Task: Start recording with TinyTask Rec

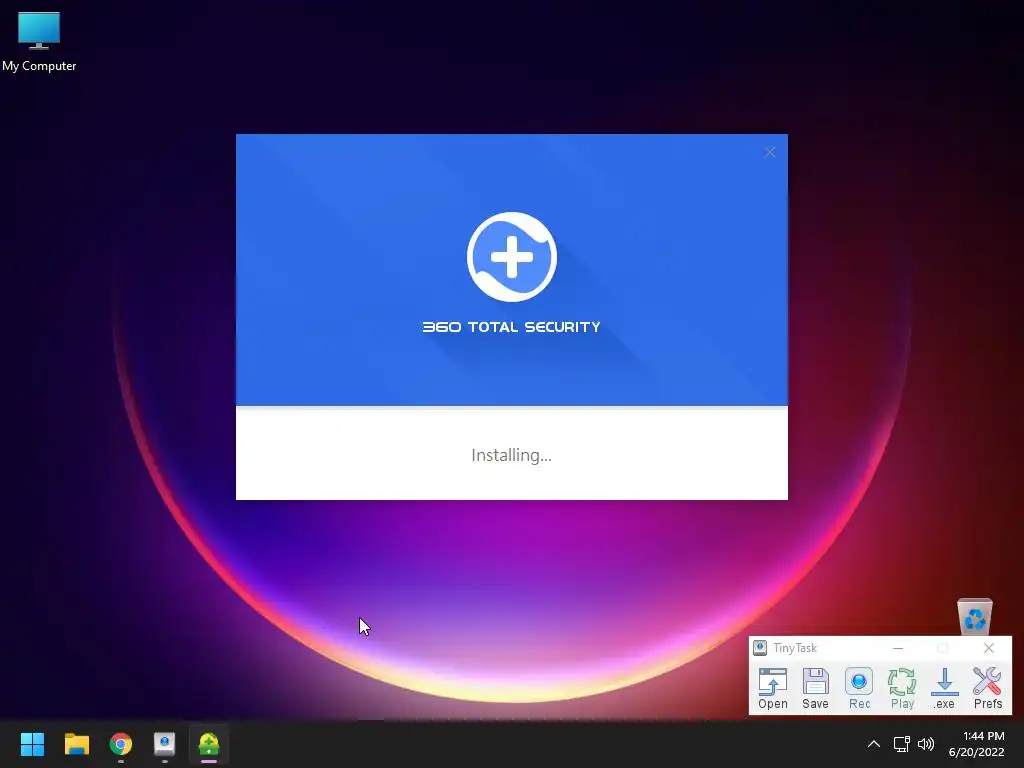Action: click(x=859, y=688)
